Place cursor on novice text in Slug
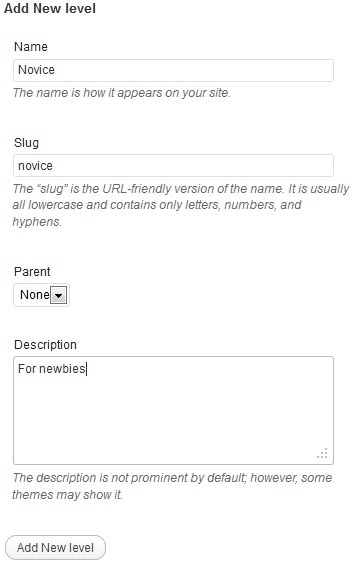Viewport: 361px width, 568px height. pyautogui.click(x=35, y=166)
